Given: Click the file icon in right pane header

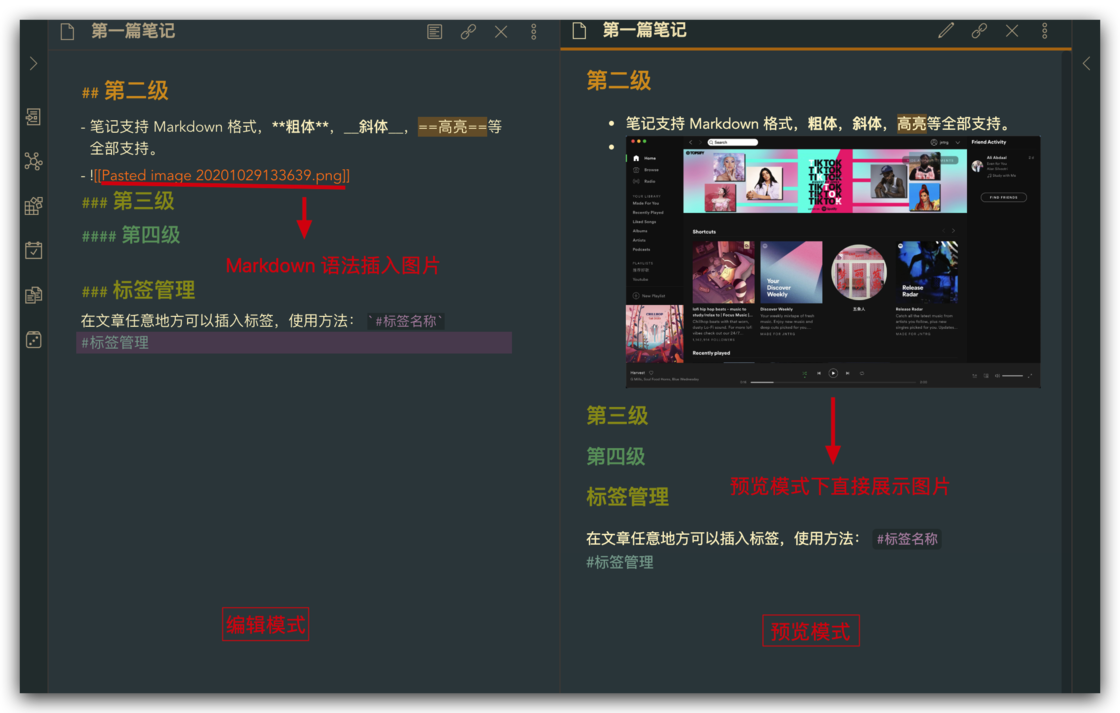Looking at the screenshot, I should pos(579,31).
